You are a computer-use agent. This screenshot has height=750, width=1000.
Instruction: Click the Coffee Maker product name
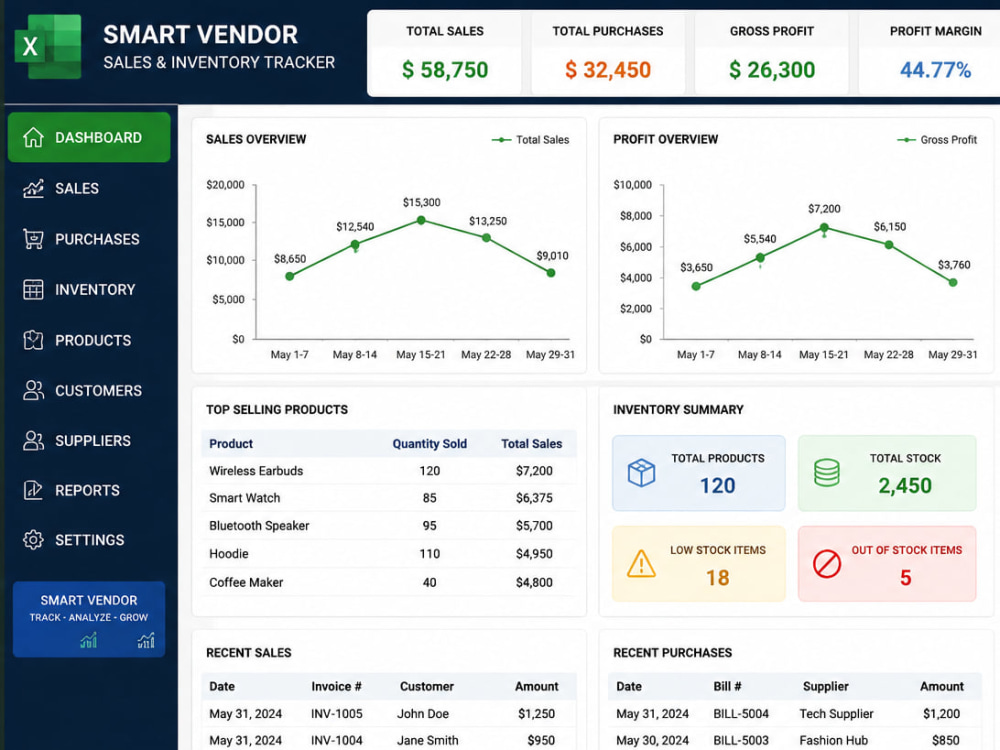click(246, 582)
